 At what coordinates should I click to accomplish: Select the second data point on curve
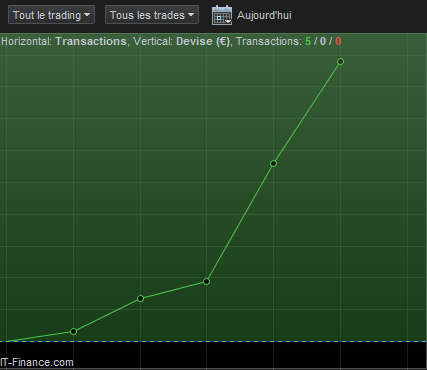140,298
